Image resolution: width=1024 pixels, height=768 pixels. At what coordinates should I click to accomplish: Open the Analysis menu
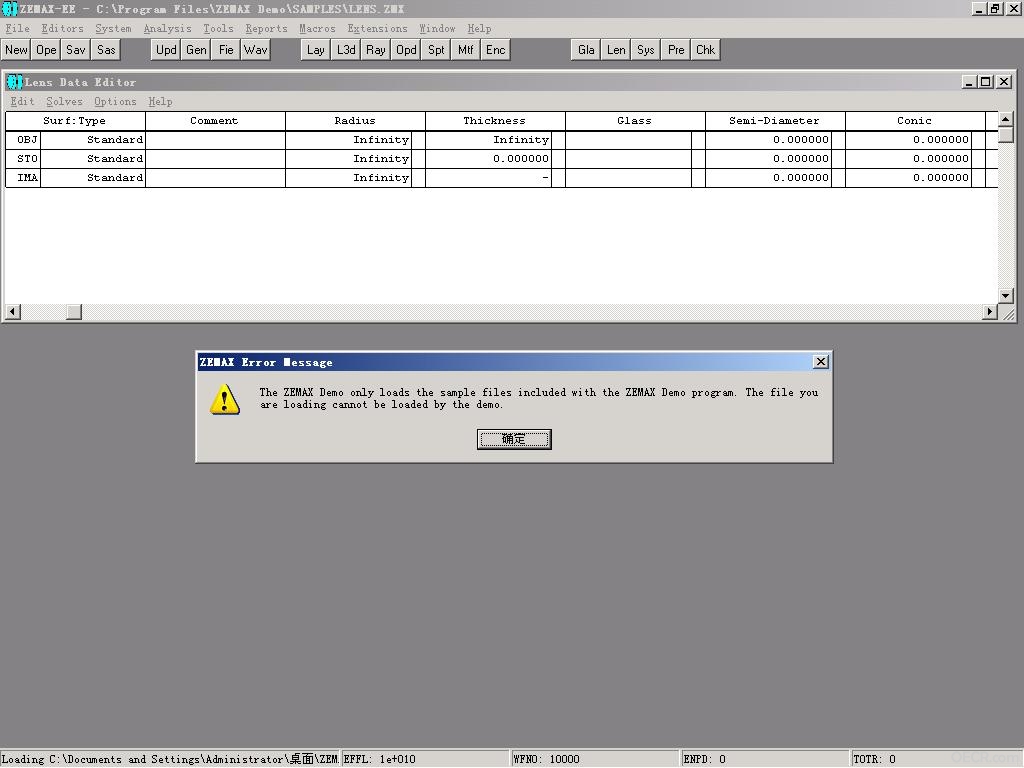point(167,29)
